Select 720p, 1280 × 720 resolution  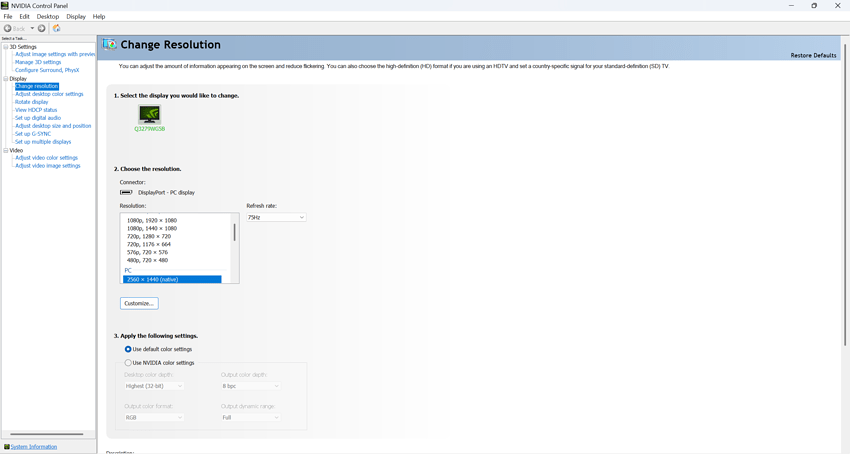tap(149, 236)
